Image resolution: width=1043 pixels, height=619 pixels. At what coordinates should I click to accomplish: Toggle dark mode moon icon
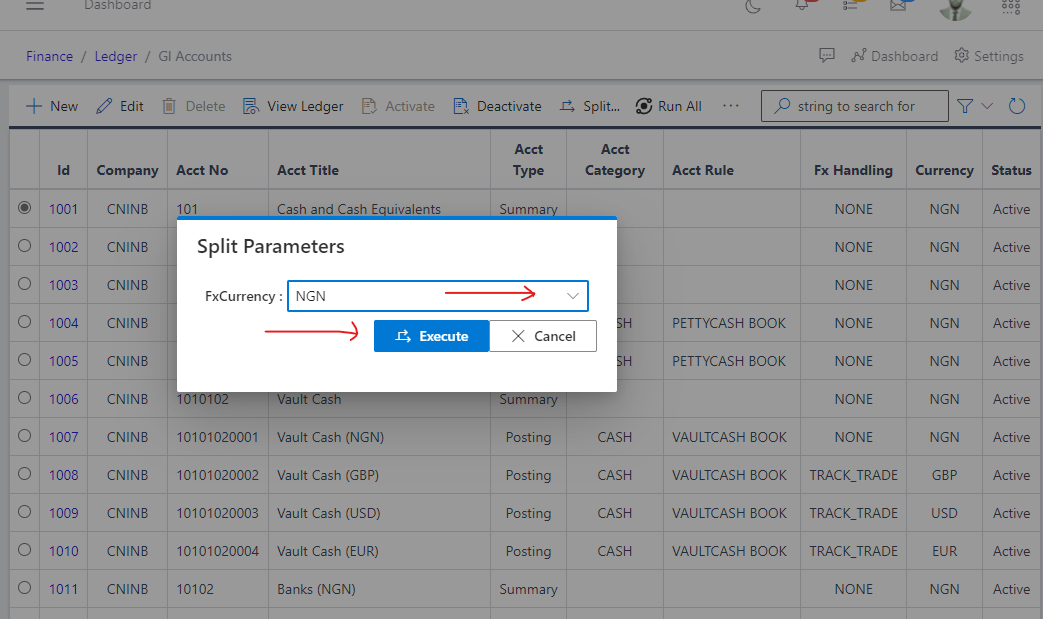pos(753,6)
